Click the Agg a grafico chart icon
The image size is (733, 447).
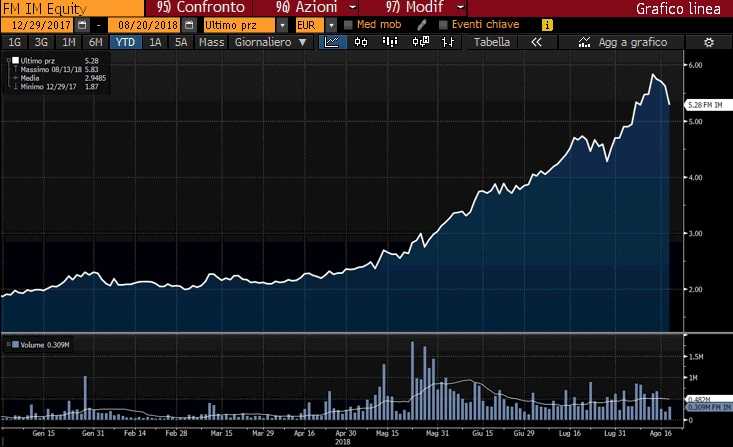584,43
